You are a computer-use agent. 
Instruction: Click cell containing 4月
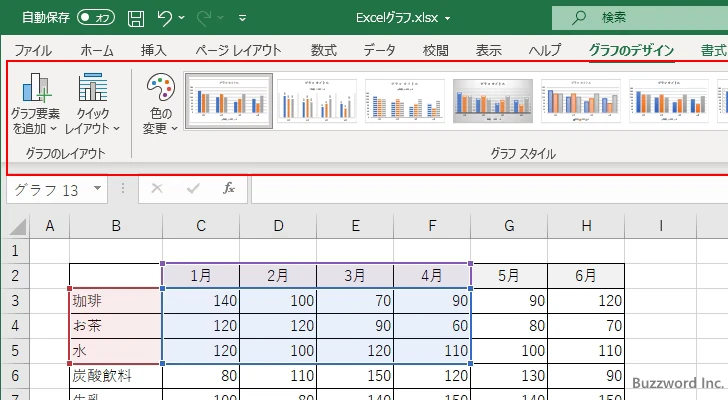pyautogui.click(x=432, y=276)
